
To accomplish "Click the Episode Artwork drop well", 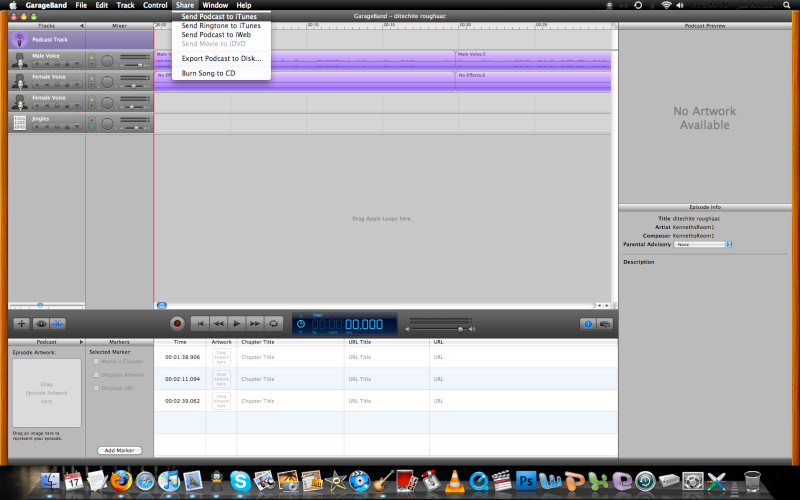I will pos(46,393).
